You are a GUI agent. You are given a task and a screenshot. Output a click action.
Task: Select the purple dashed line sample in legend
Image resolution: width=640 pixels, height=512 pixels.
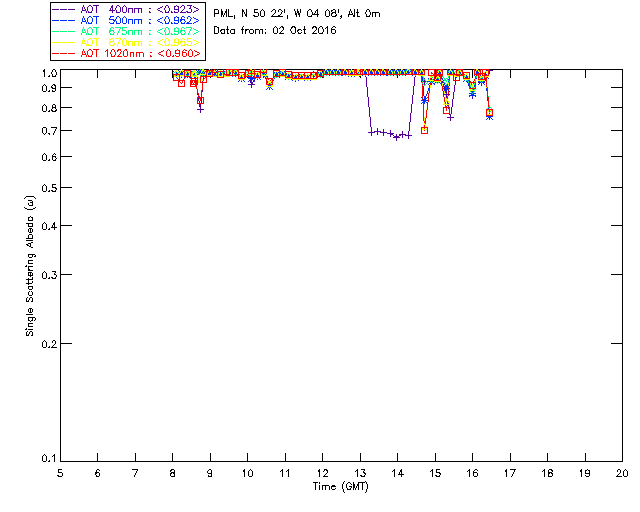64,9
